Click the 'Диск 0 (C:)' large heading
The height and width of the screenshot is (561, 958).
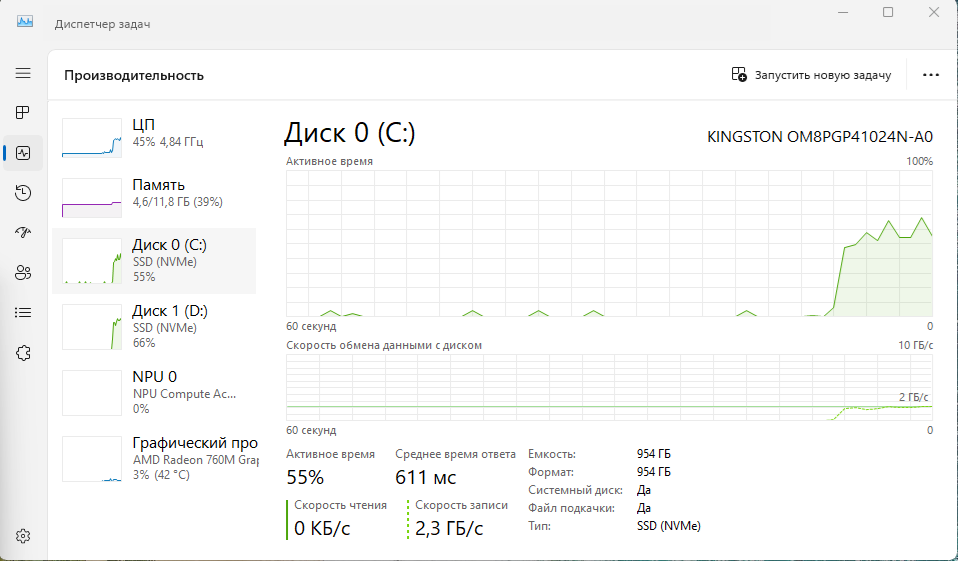point(349,133)
